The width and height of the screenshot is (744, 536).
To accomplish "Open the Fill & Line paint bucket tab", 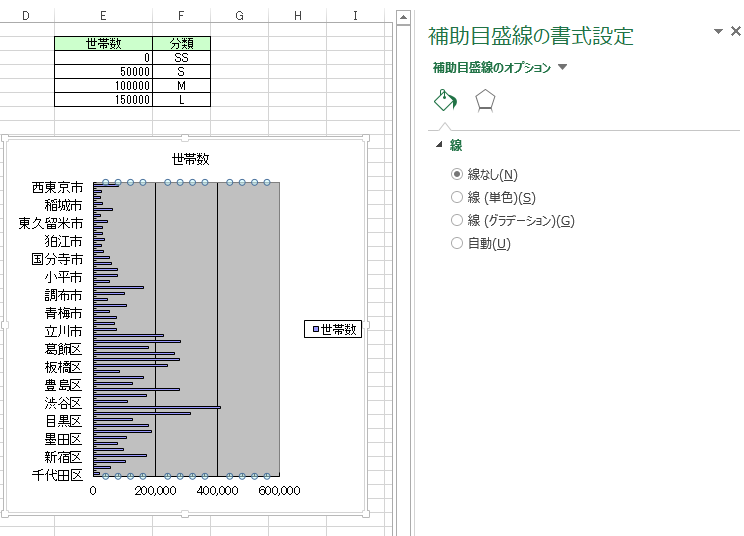I will [445, 100].
